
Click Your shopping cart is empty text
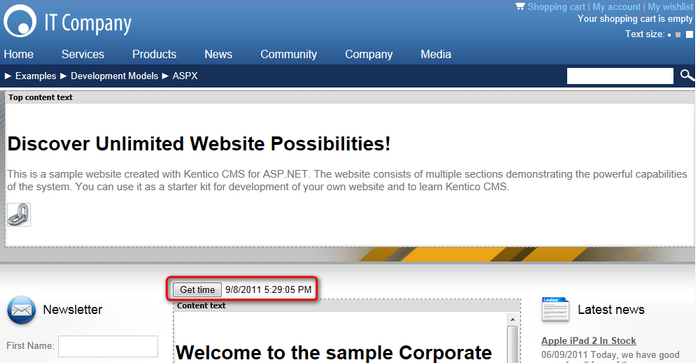[x=635, y=19]
